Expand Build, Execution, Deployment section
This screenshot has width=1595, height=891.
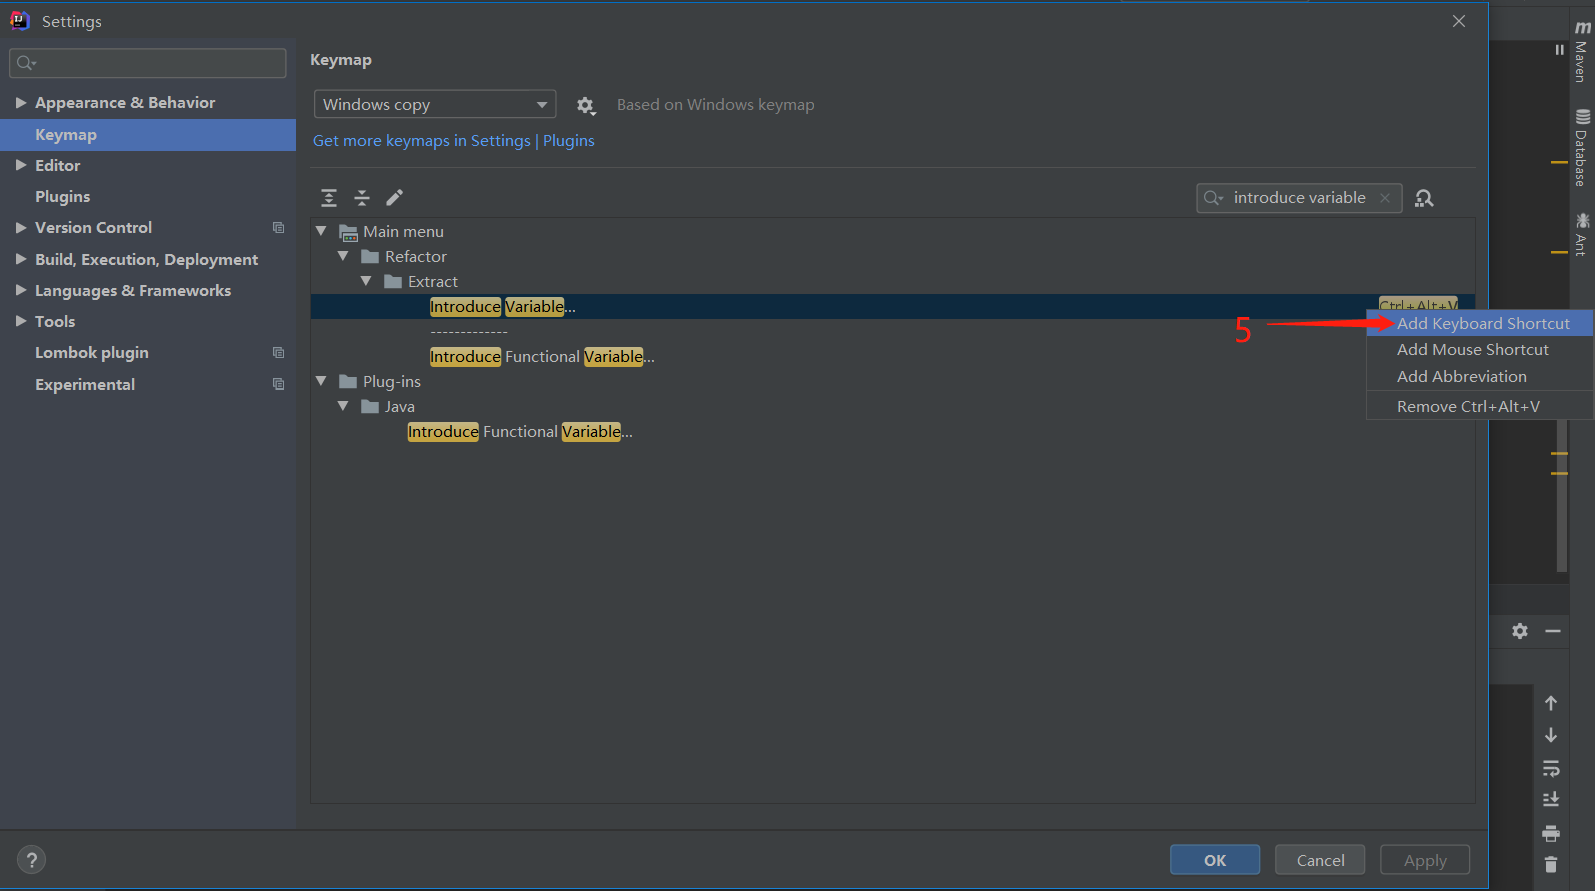[21, 260]
